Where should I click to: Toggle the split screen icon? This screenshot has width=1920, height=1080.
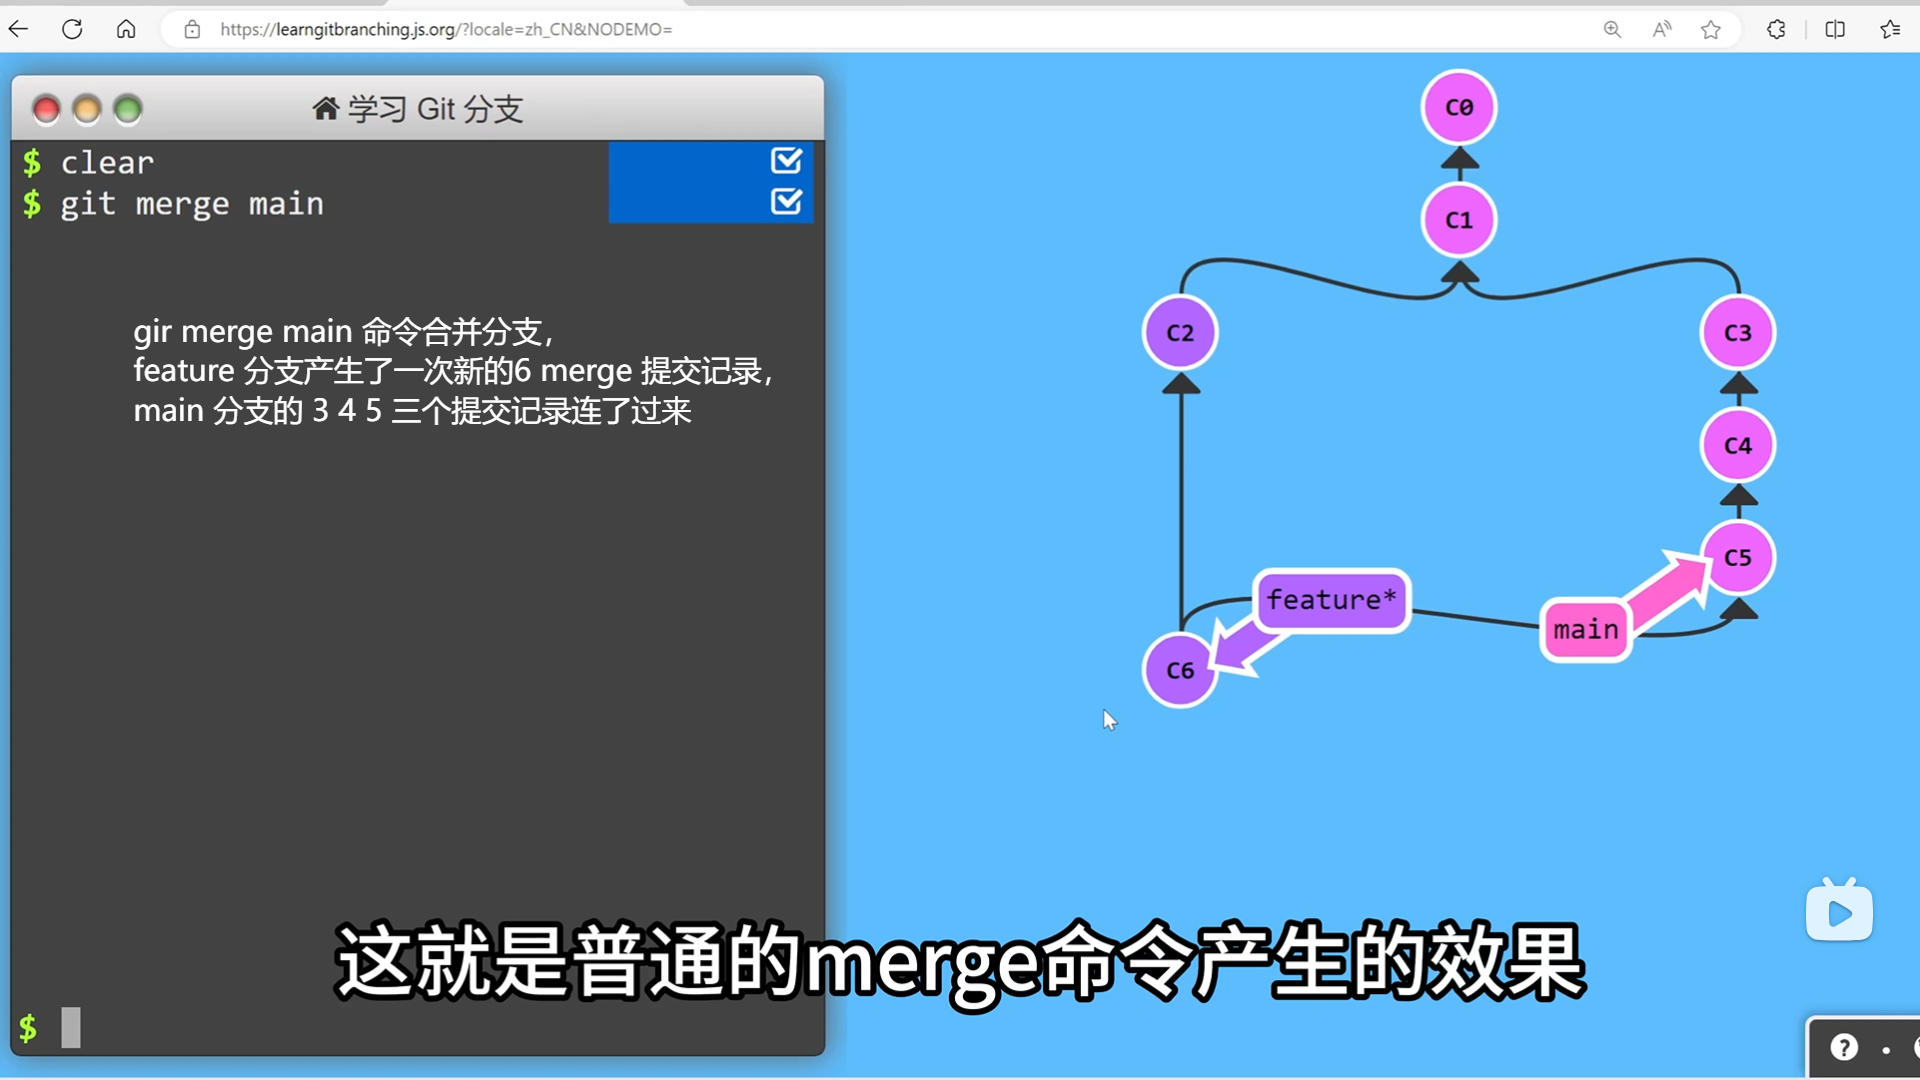point(1835,29)
